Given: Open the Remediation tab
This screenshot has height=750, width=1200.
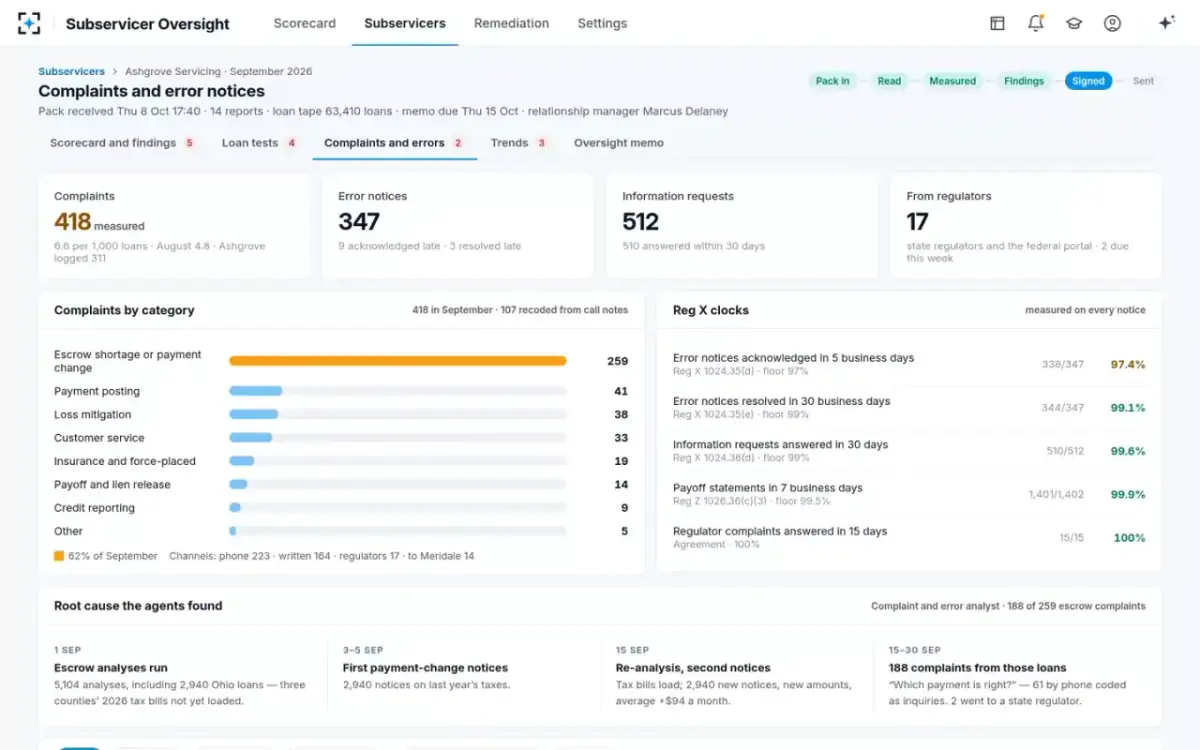Looking at the screenshot, I should [x=511, y=23].
